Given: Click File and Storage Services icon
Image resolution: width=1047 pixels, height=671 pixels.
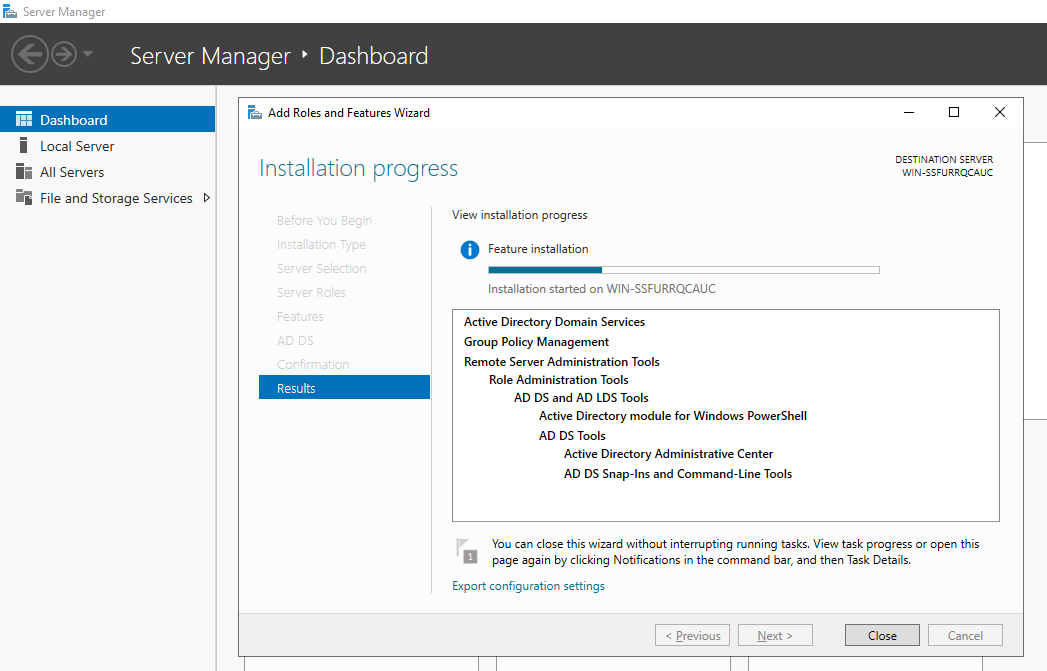Looking at the screenshot, I should tap(24, 198).
